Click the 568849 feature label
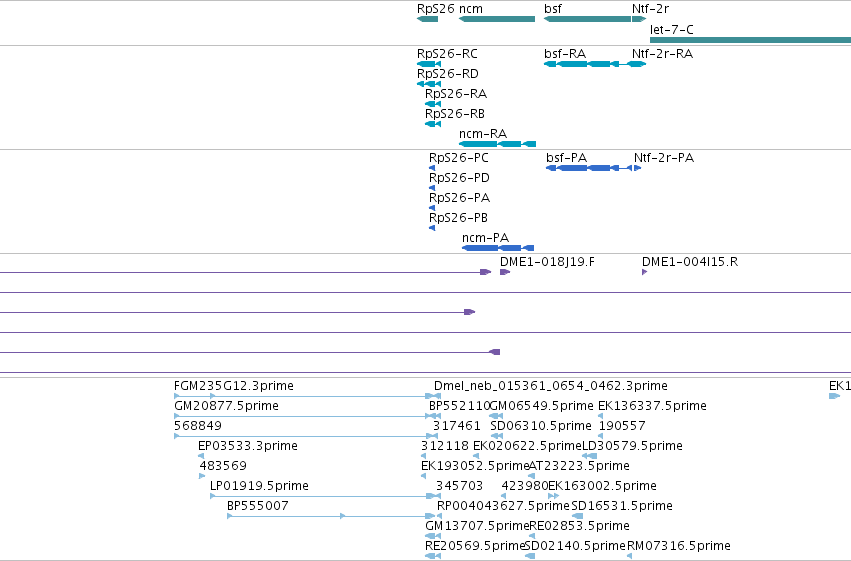This screenshot has width=851, height=561. pyautogui.click(x=198, y=426)
